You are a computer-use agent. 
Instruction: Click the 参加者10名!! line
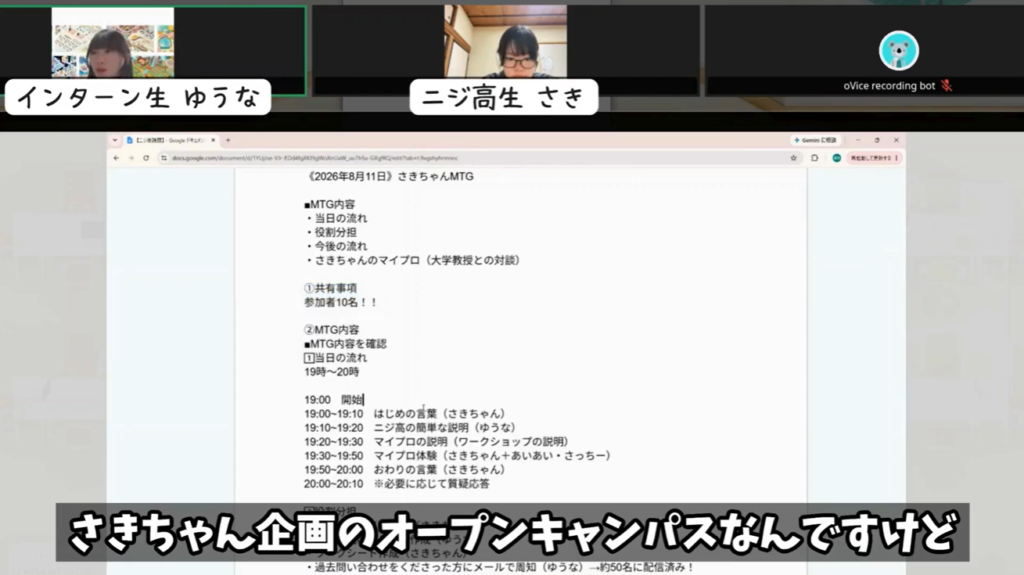(x=341, y=302)
